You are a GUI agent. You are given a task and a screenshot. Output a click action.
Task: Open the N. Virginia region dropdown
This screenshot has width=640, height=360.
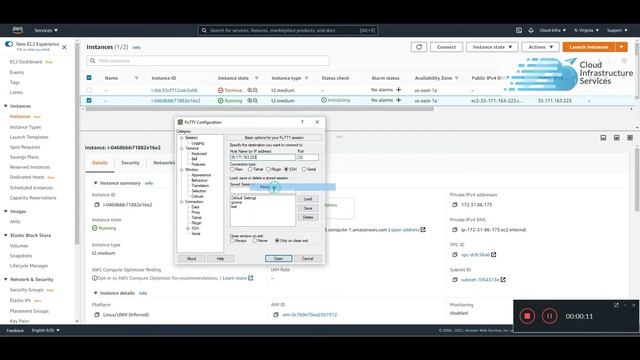tap(586, 30)
